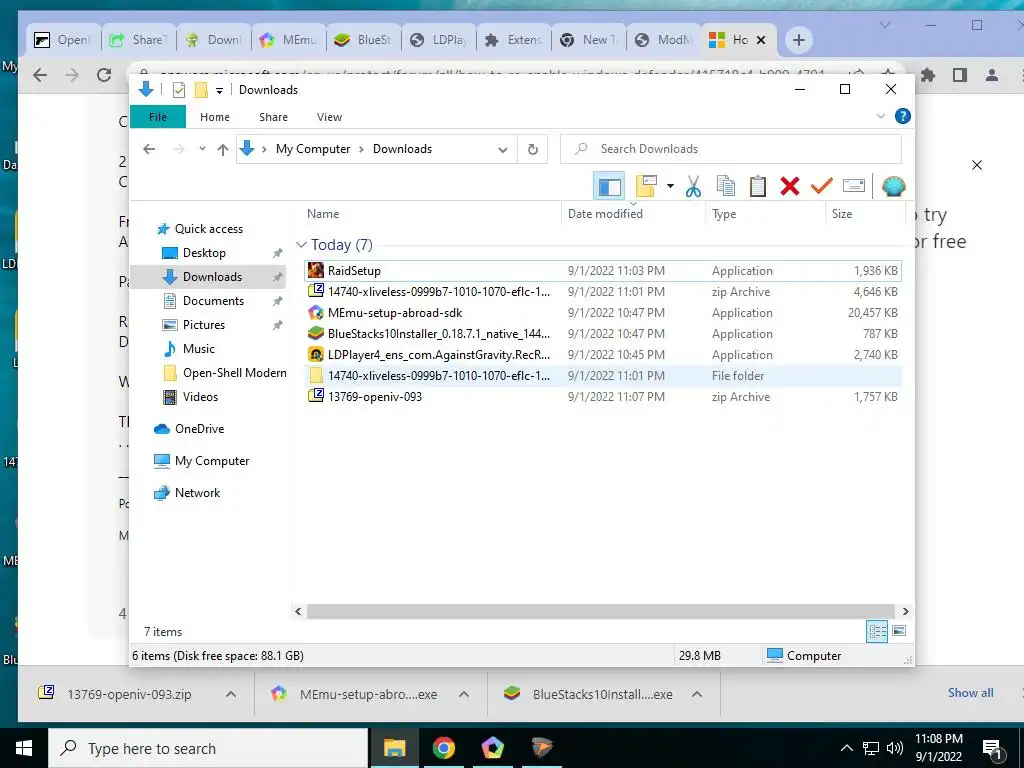The width and height of the screenshot is (1024, 768).
Task: Open a new Chrome tab with plus button
Action: click(798, 40)
